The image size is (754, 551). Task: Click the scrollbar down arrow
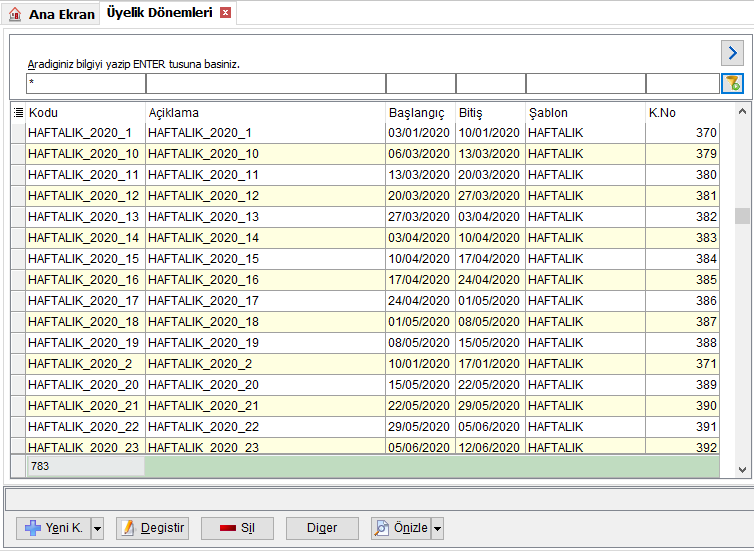click(x=742, y=469)
